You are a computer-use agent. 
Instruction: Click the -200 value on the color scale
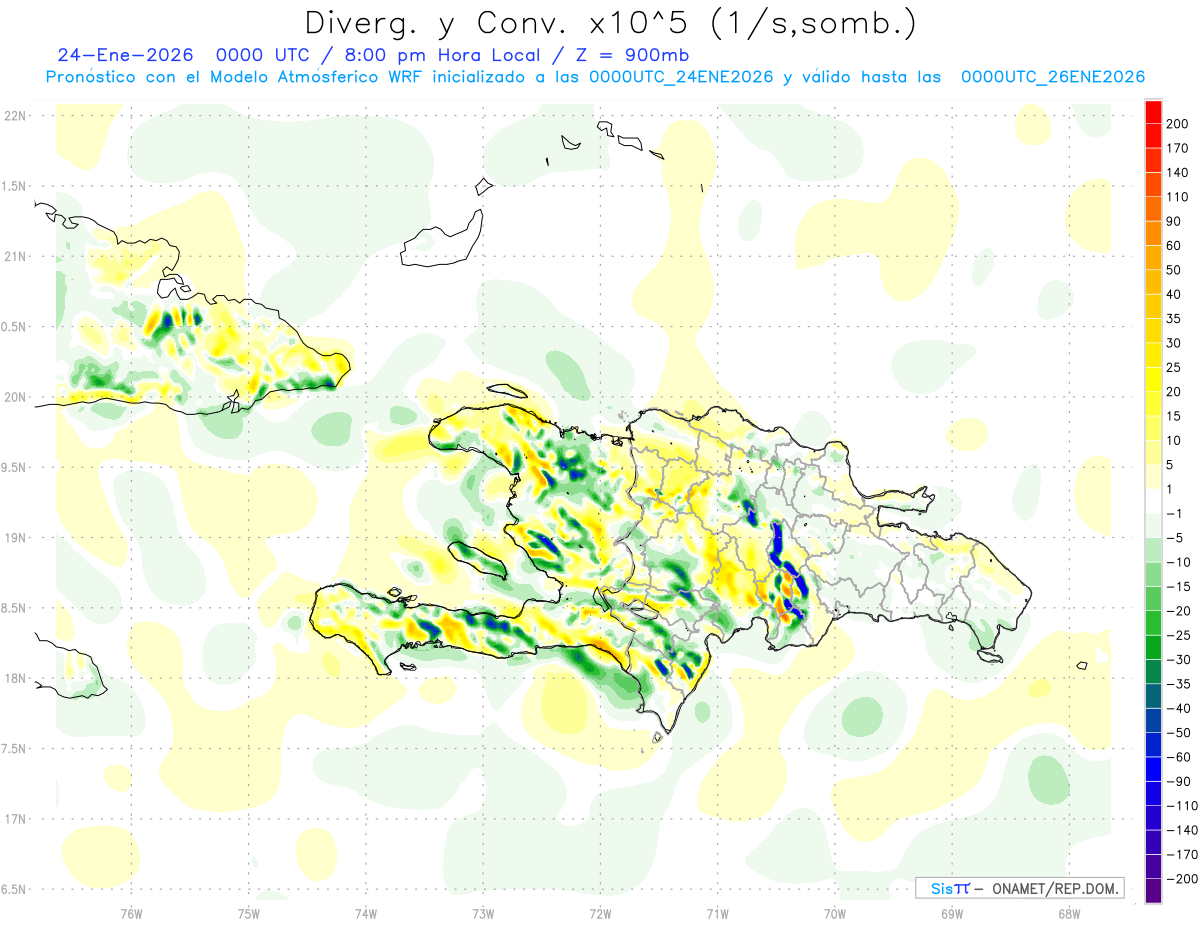1180,878
